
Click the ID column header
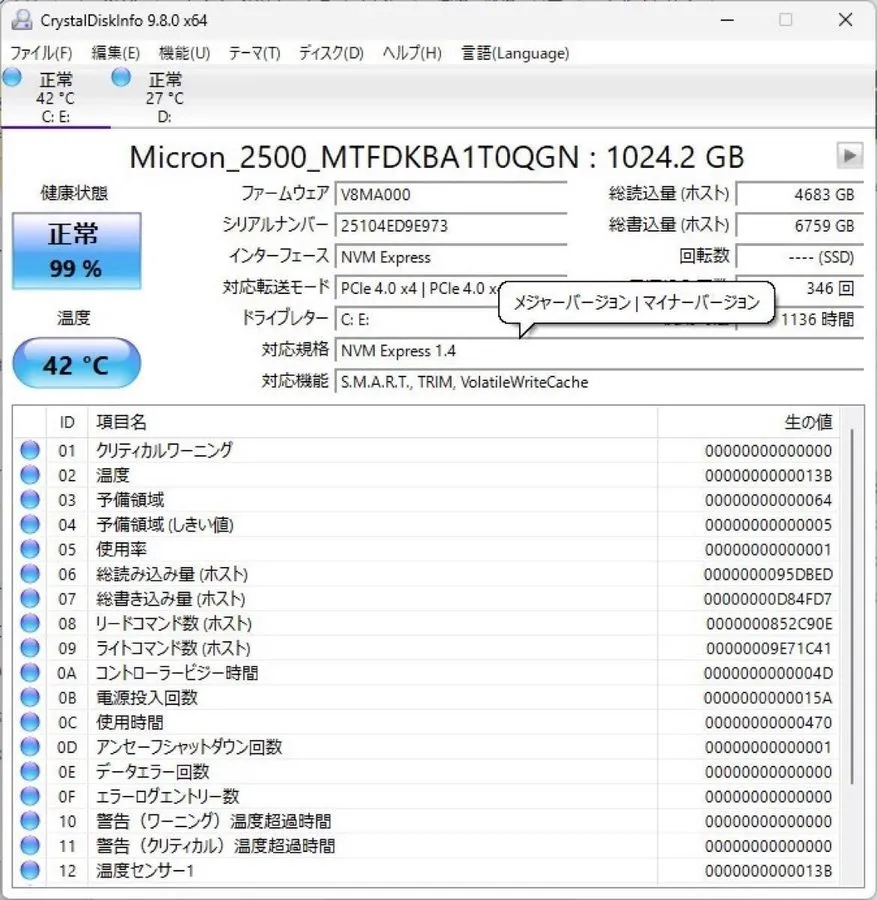coord(67,422)
